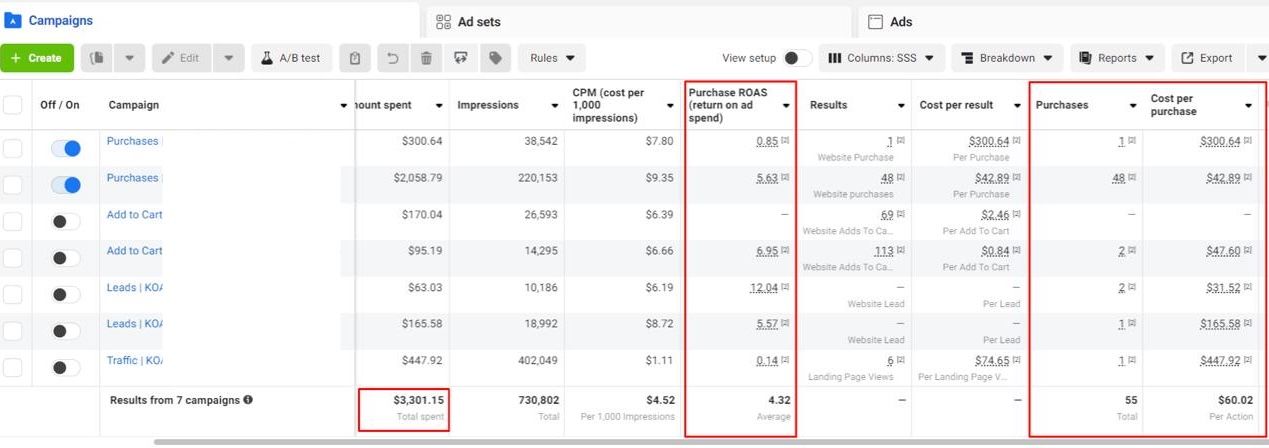The image size is (1269, 448).
Task: Turn off the first Purchases campaign toggle
Action: 66,148
